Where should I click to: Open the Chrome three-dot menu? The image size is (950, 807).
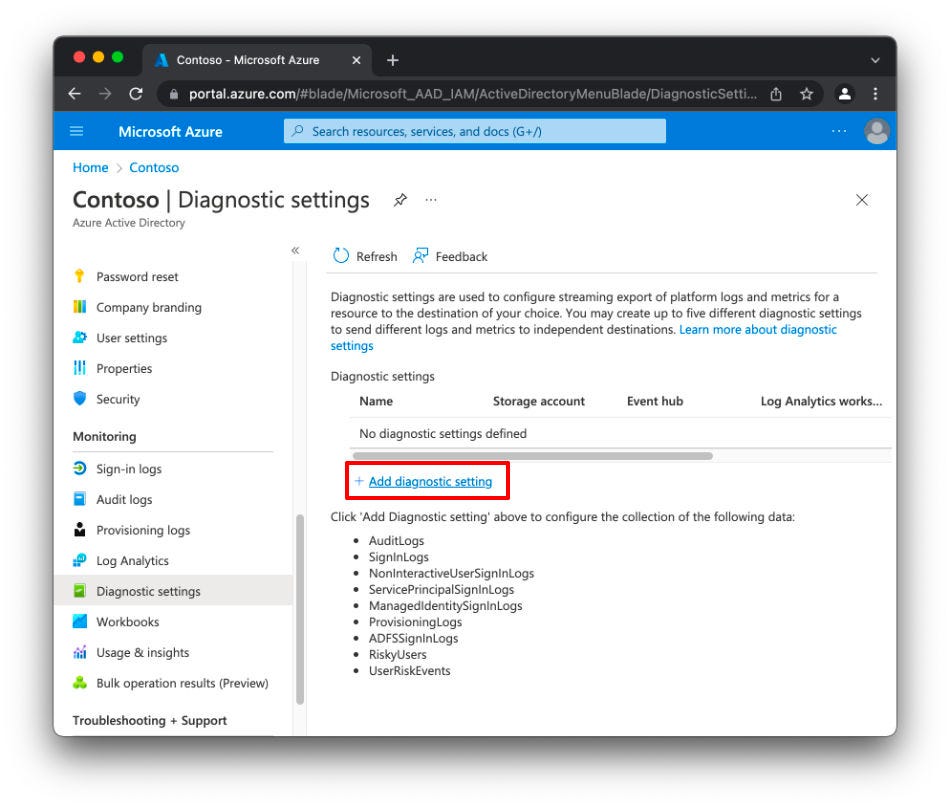point(875,94)
